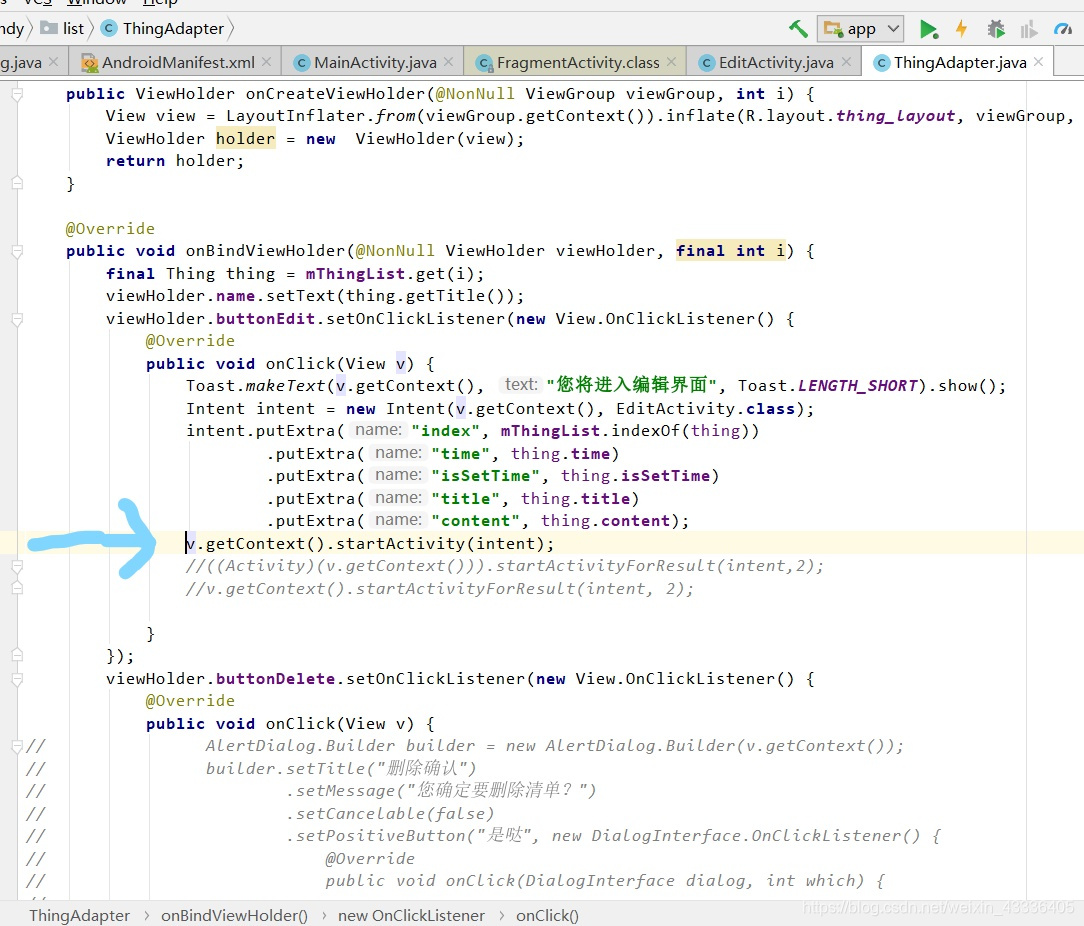
Task: Click EditActivity.class in Intent constructor
Action: click(x=705, y=409)
